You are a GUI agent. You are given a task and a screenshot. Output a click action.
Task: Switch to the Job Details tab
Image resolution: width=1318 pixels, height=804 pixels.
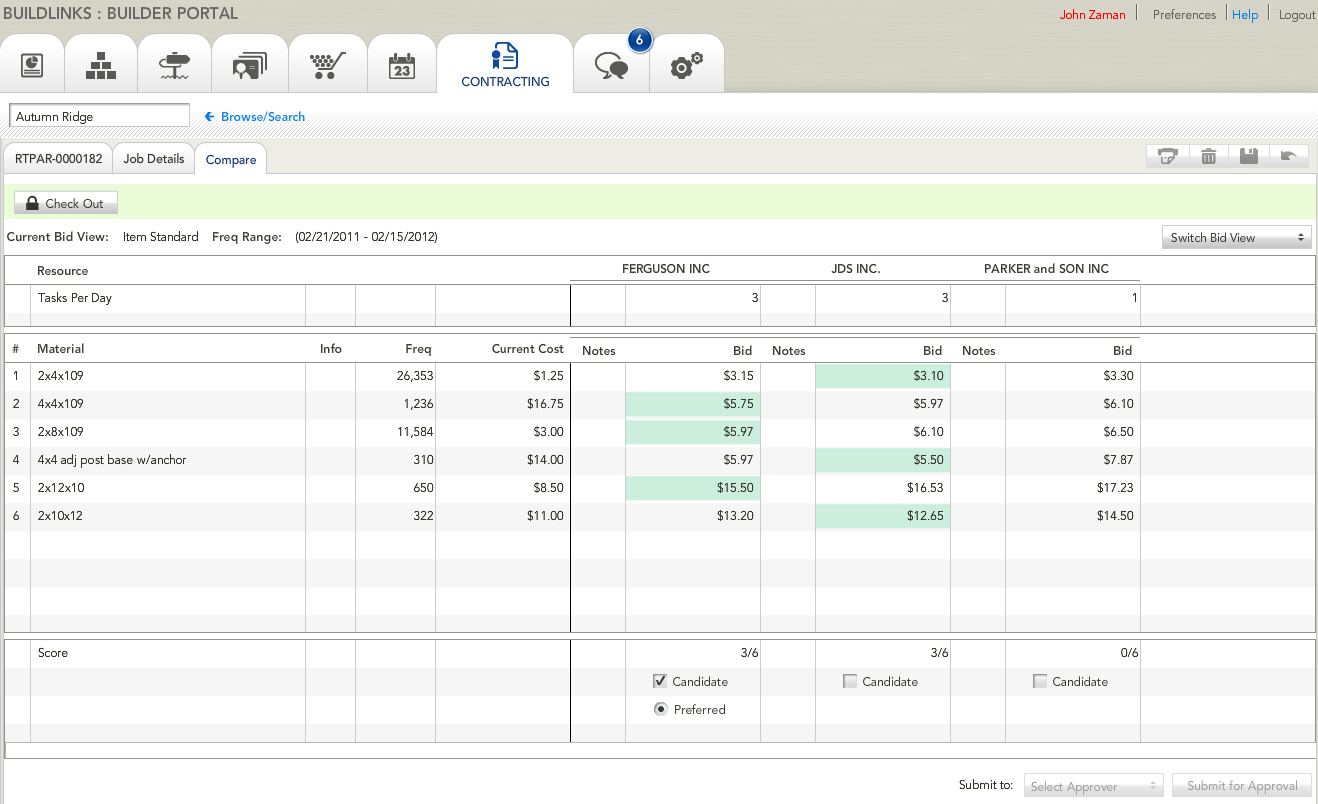(153, 159)
